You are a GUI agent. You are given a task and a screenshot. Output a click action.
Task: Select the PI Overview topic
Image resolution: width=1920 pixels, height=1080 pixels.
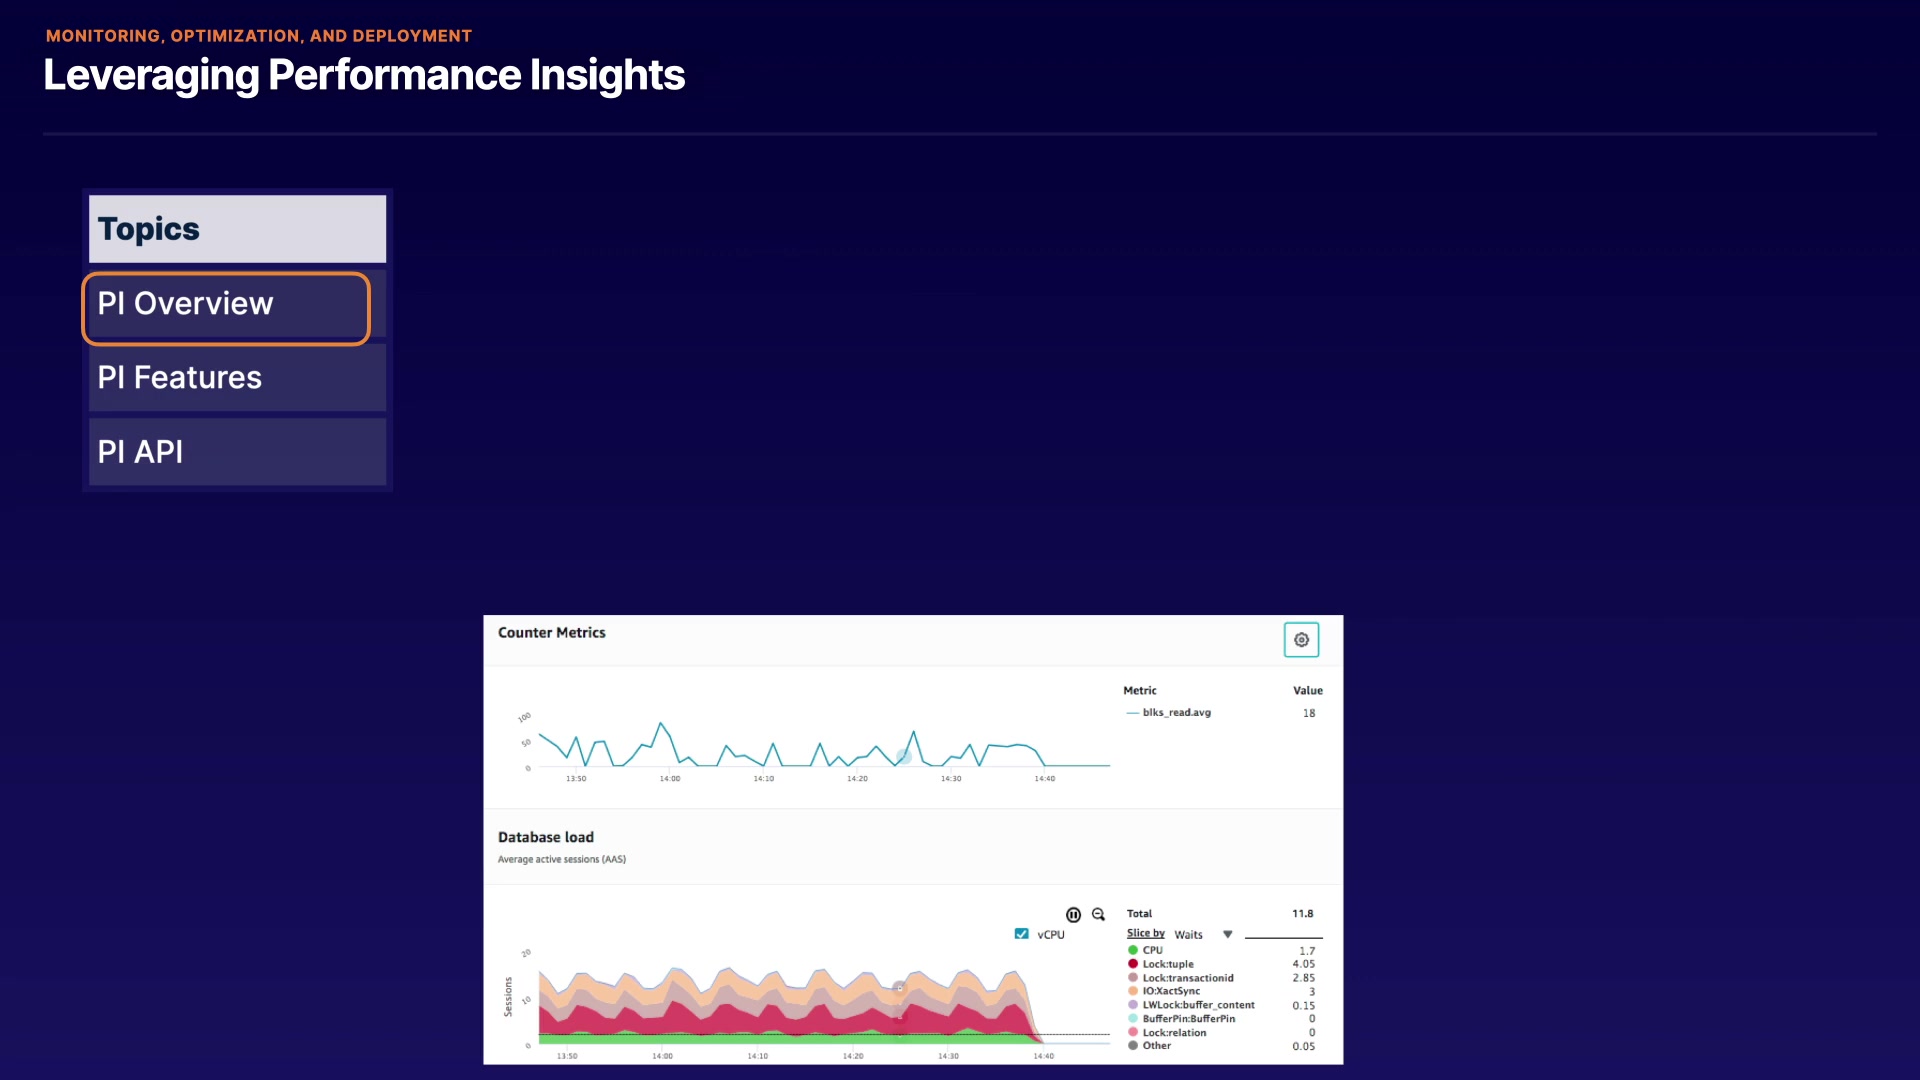coord(226,304)
